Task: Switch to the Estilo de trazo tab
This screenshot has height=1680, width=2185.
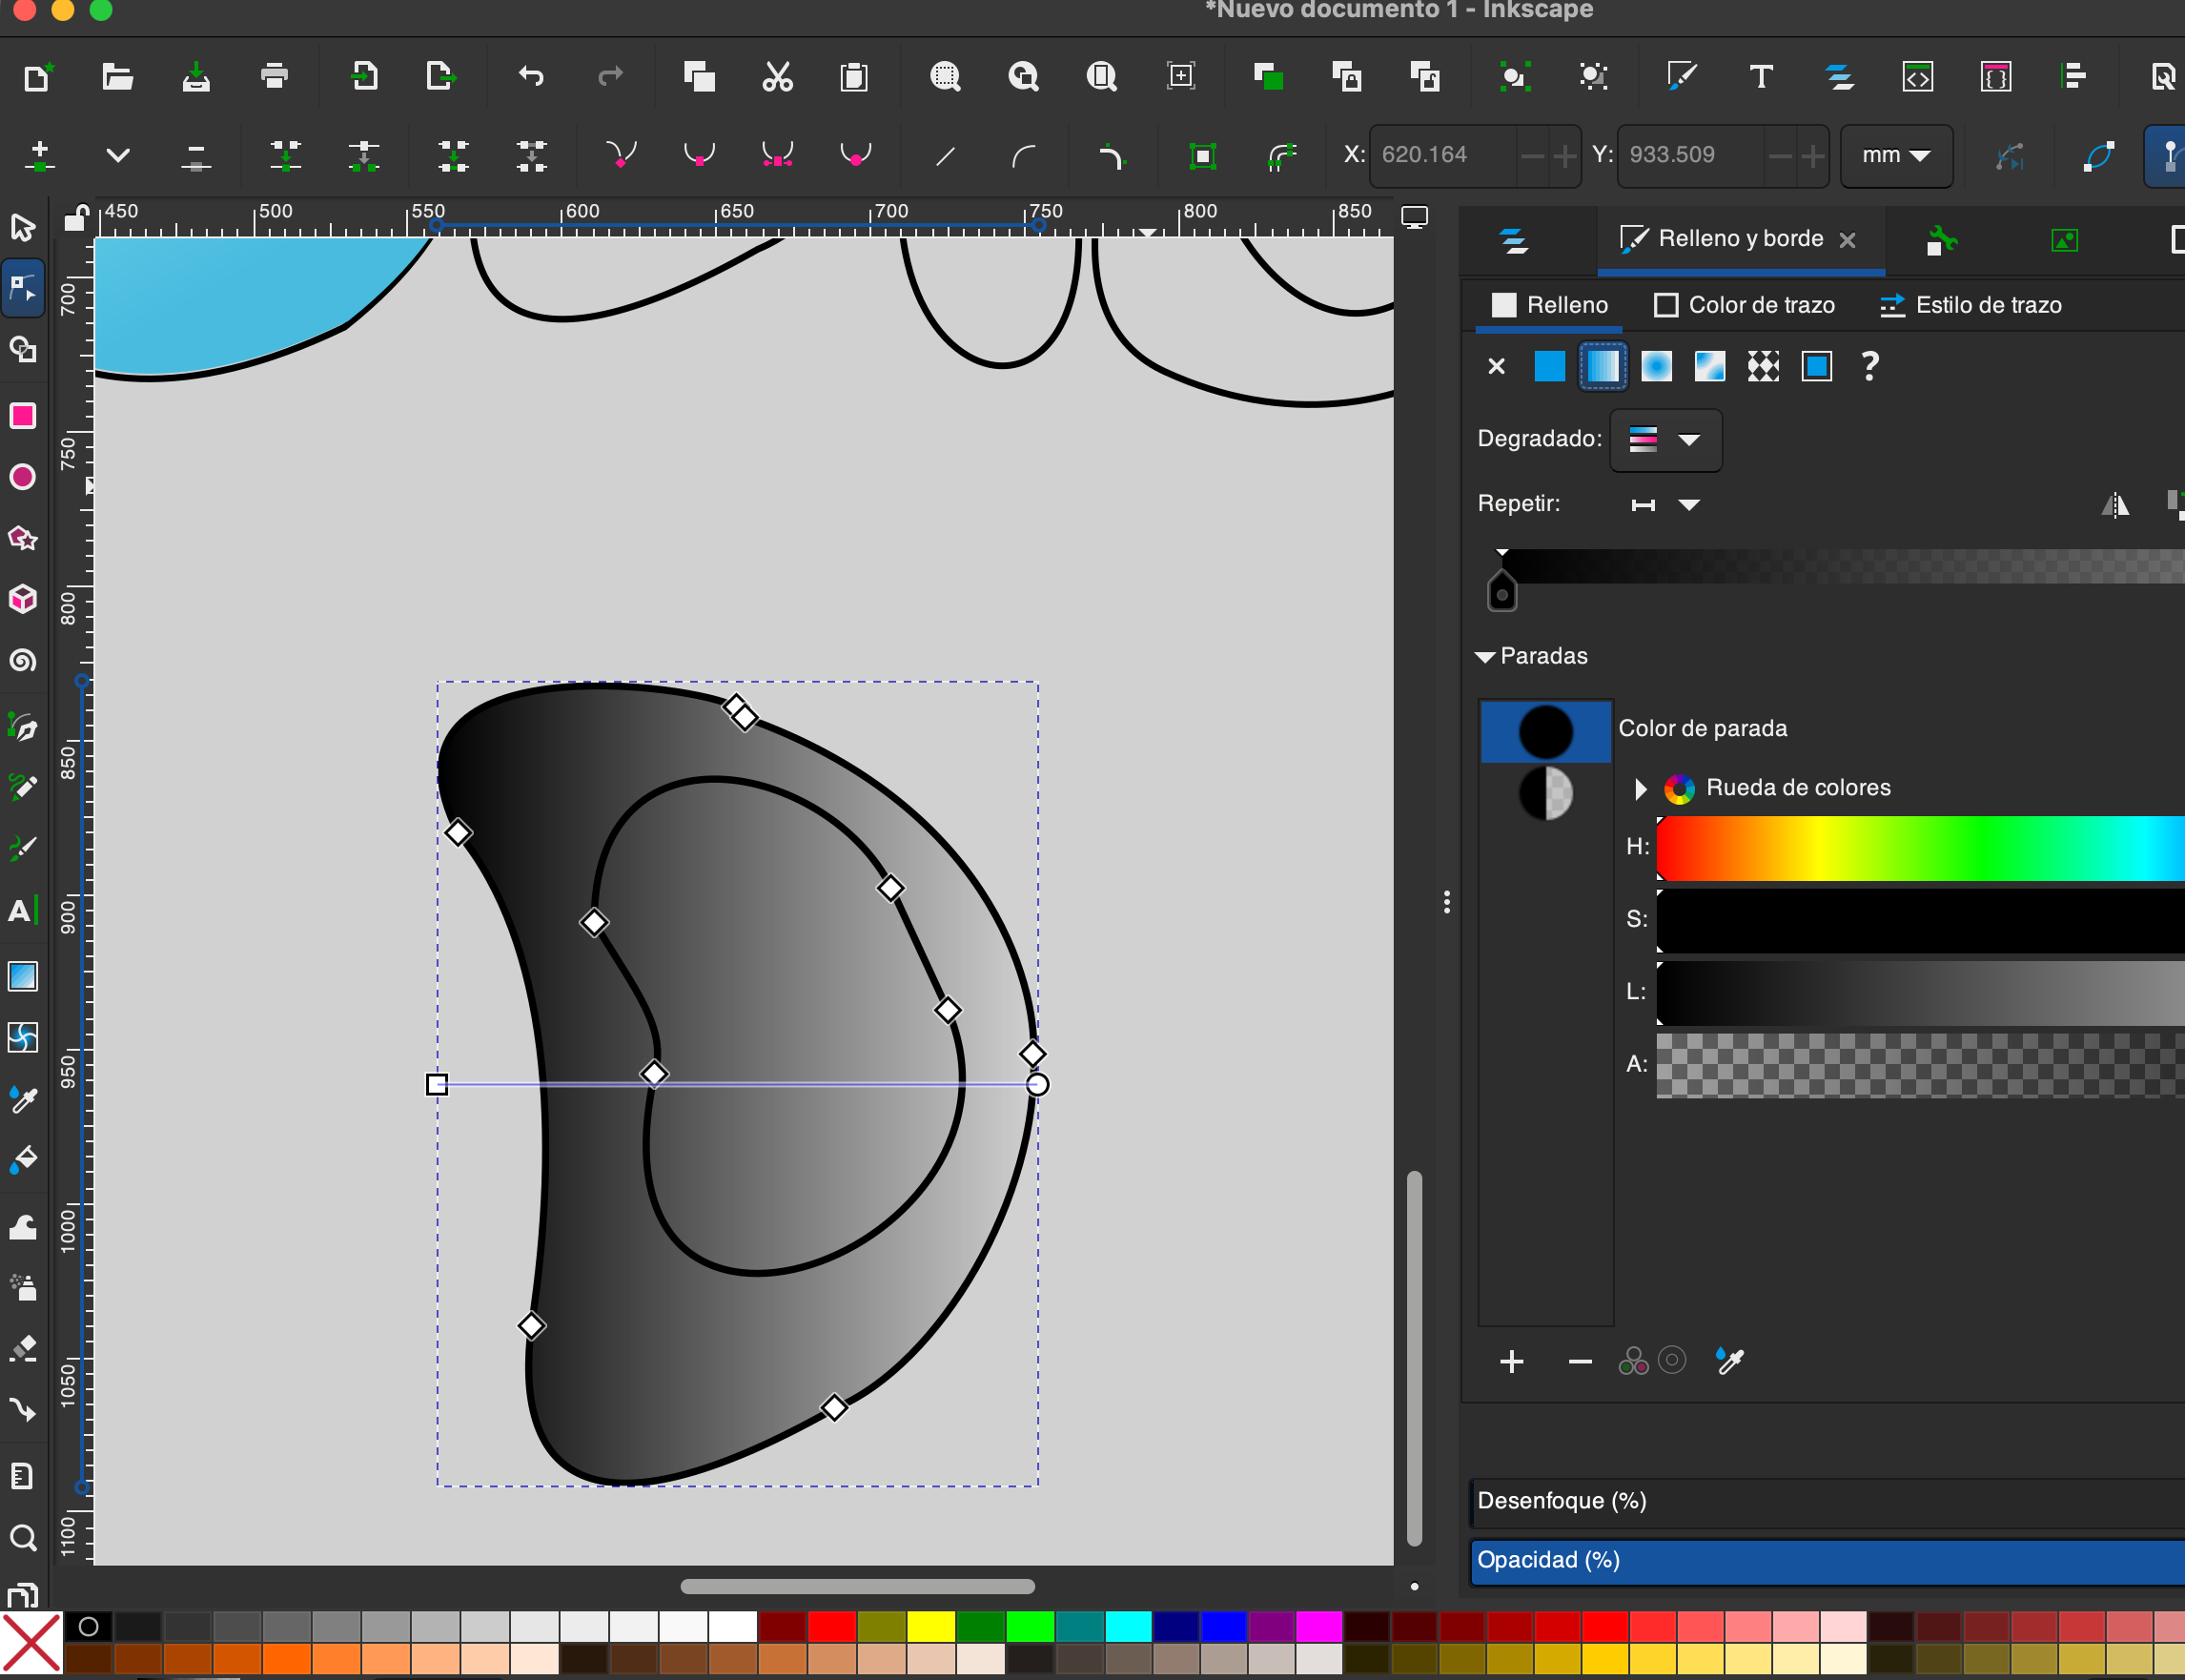Action: point(1970,306)
